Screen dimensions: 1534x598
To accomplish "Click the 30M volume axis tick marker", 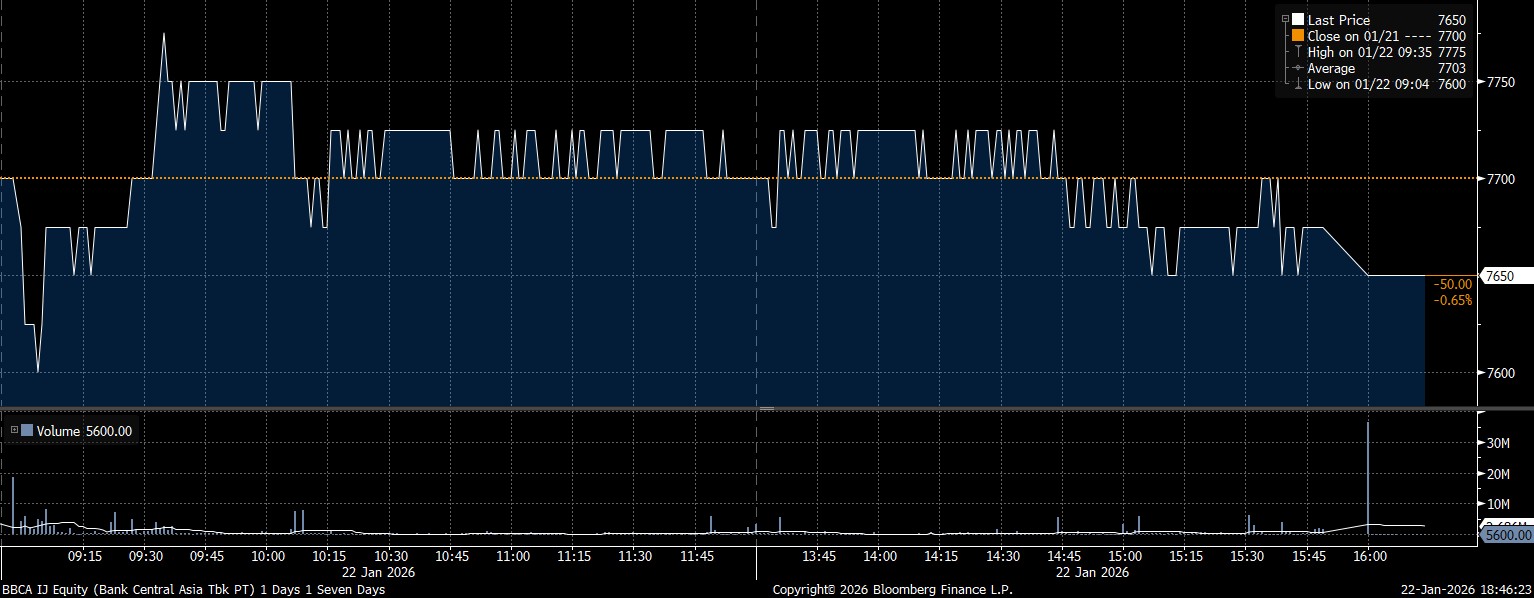I will click(x=1478, y=442).
